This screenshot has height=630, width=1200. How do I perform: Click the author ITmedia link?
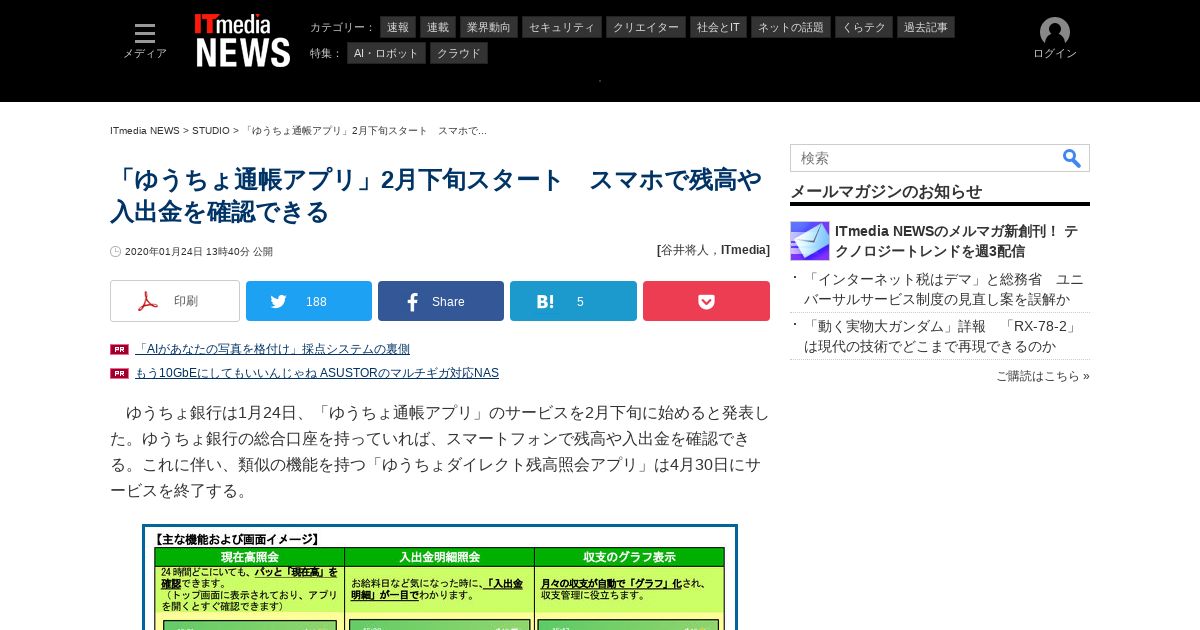click(x=745, y=250)
